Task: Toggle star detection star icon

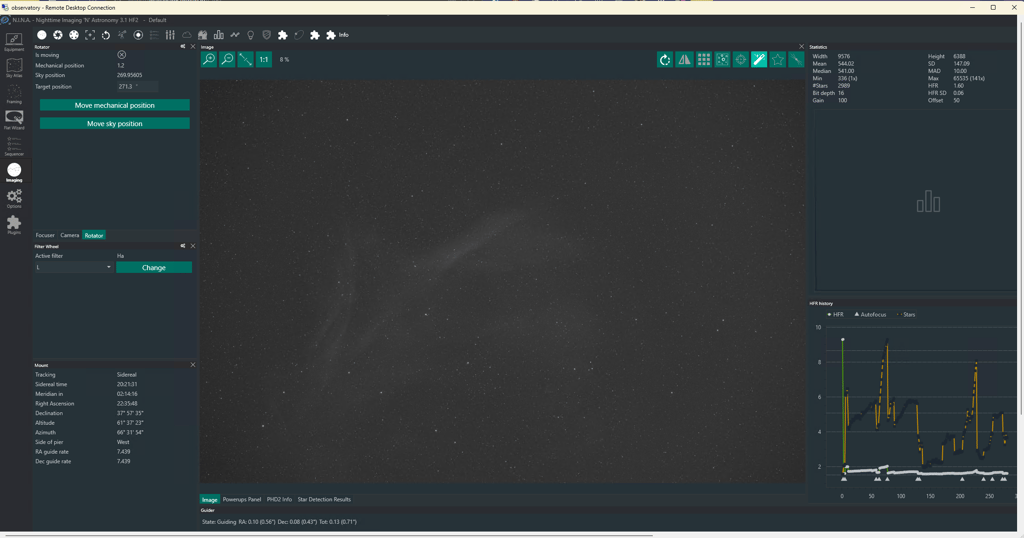Action: tap(778, 59)
